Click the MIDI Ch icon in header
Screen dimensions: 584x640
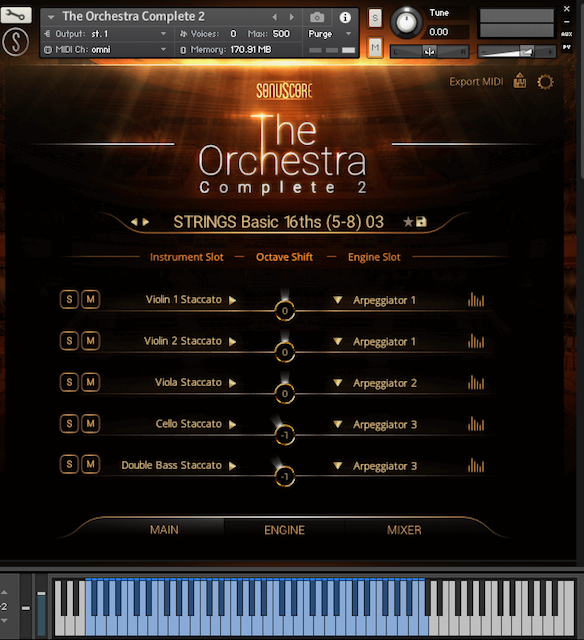pyautogui.click(x=48, y=50)
